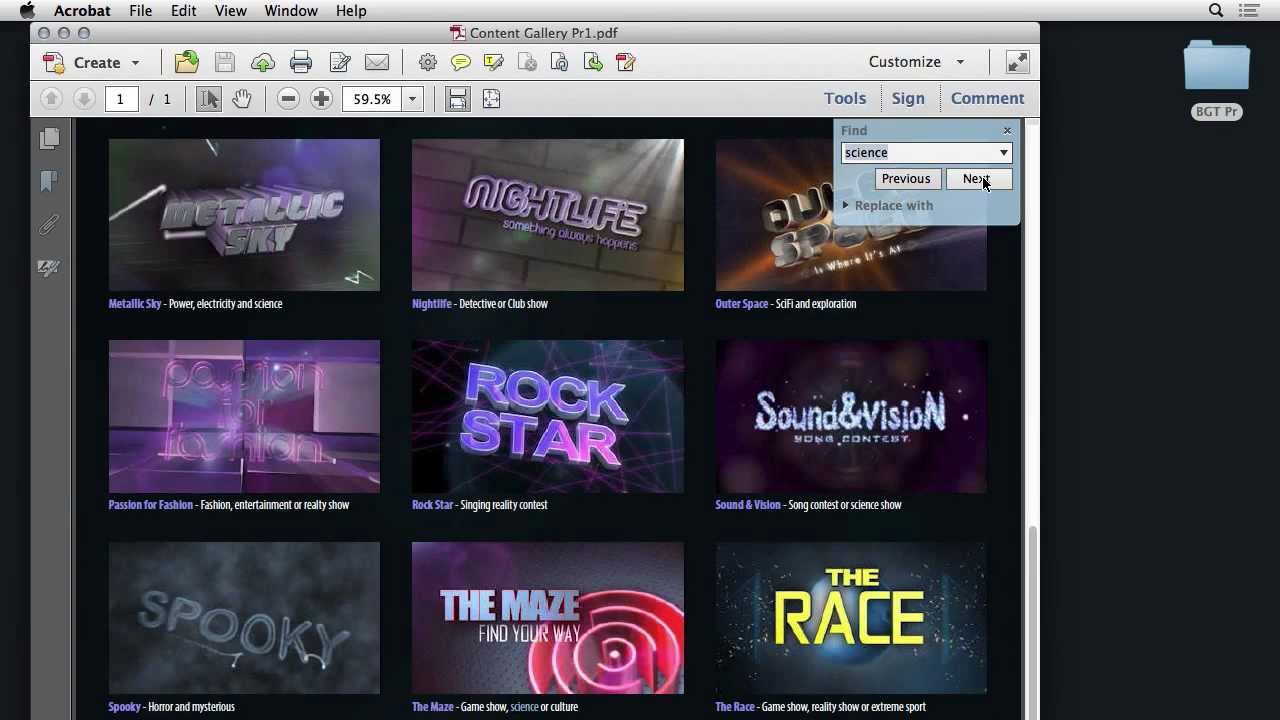The height and width of the screenshot is (720, 1280).
Task: Click The Race thumbnail image
Action: point(851,618)
